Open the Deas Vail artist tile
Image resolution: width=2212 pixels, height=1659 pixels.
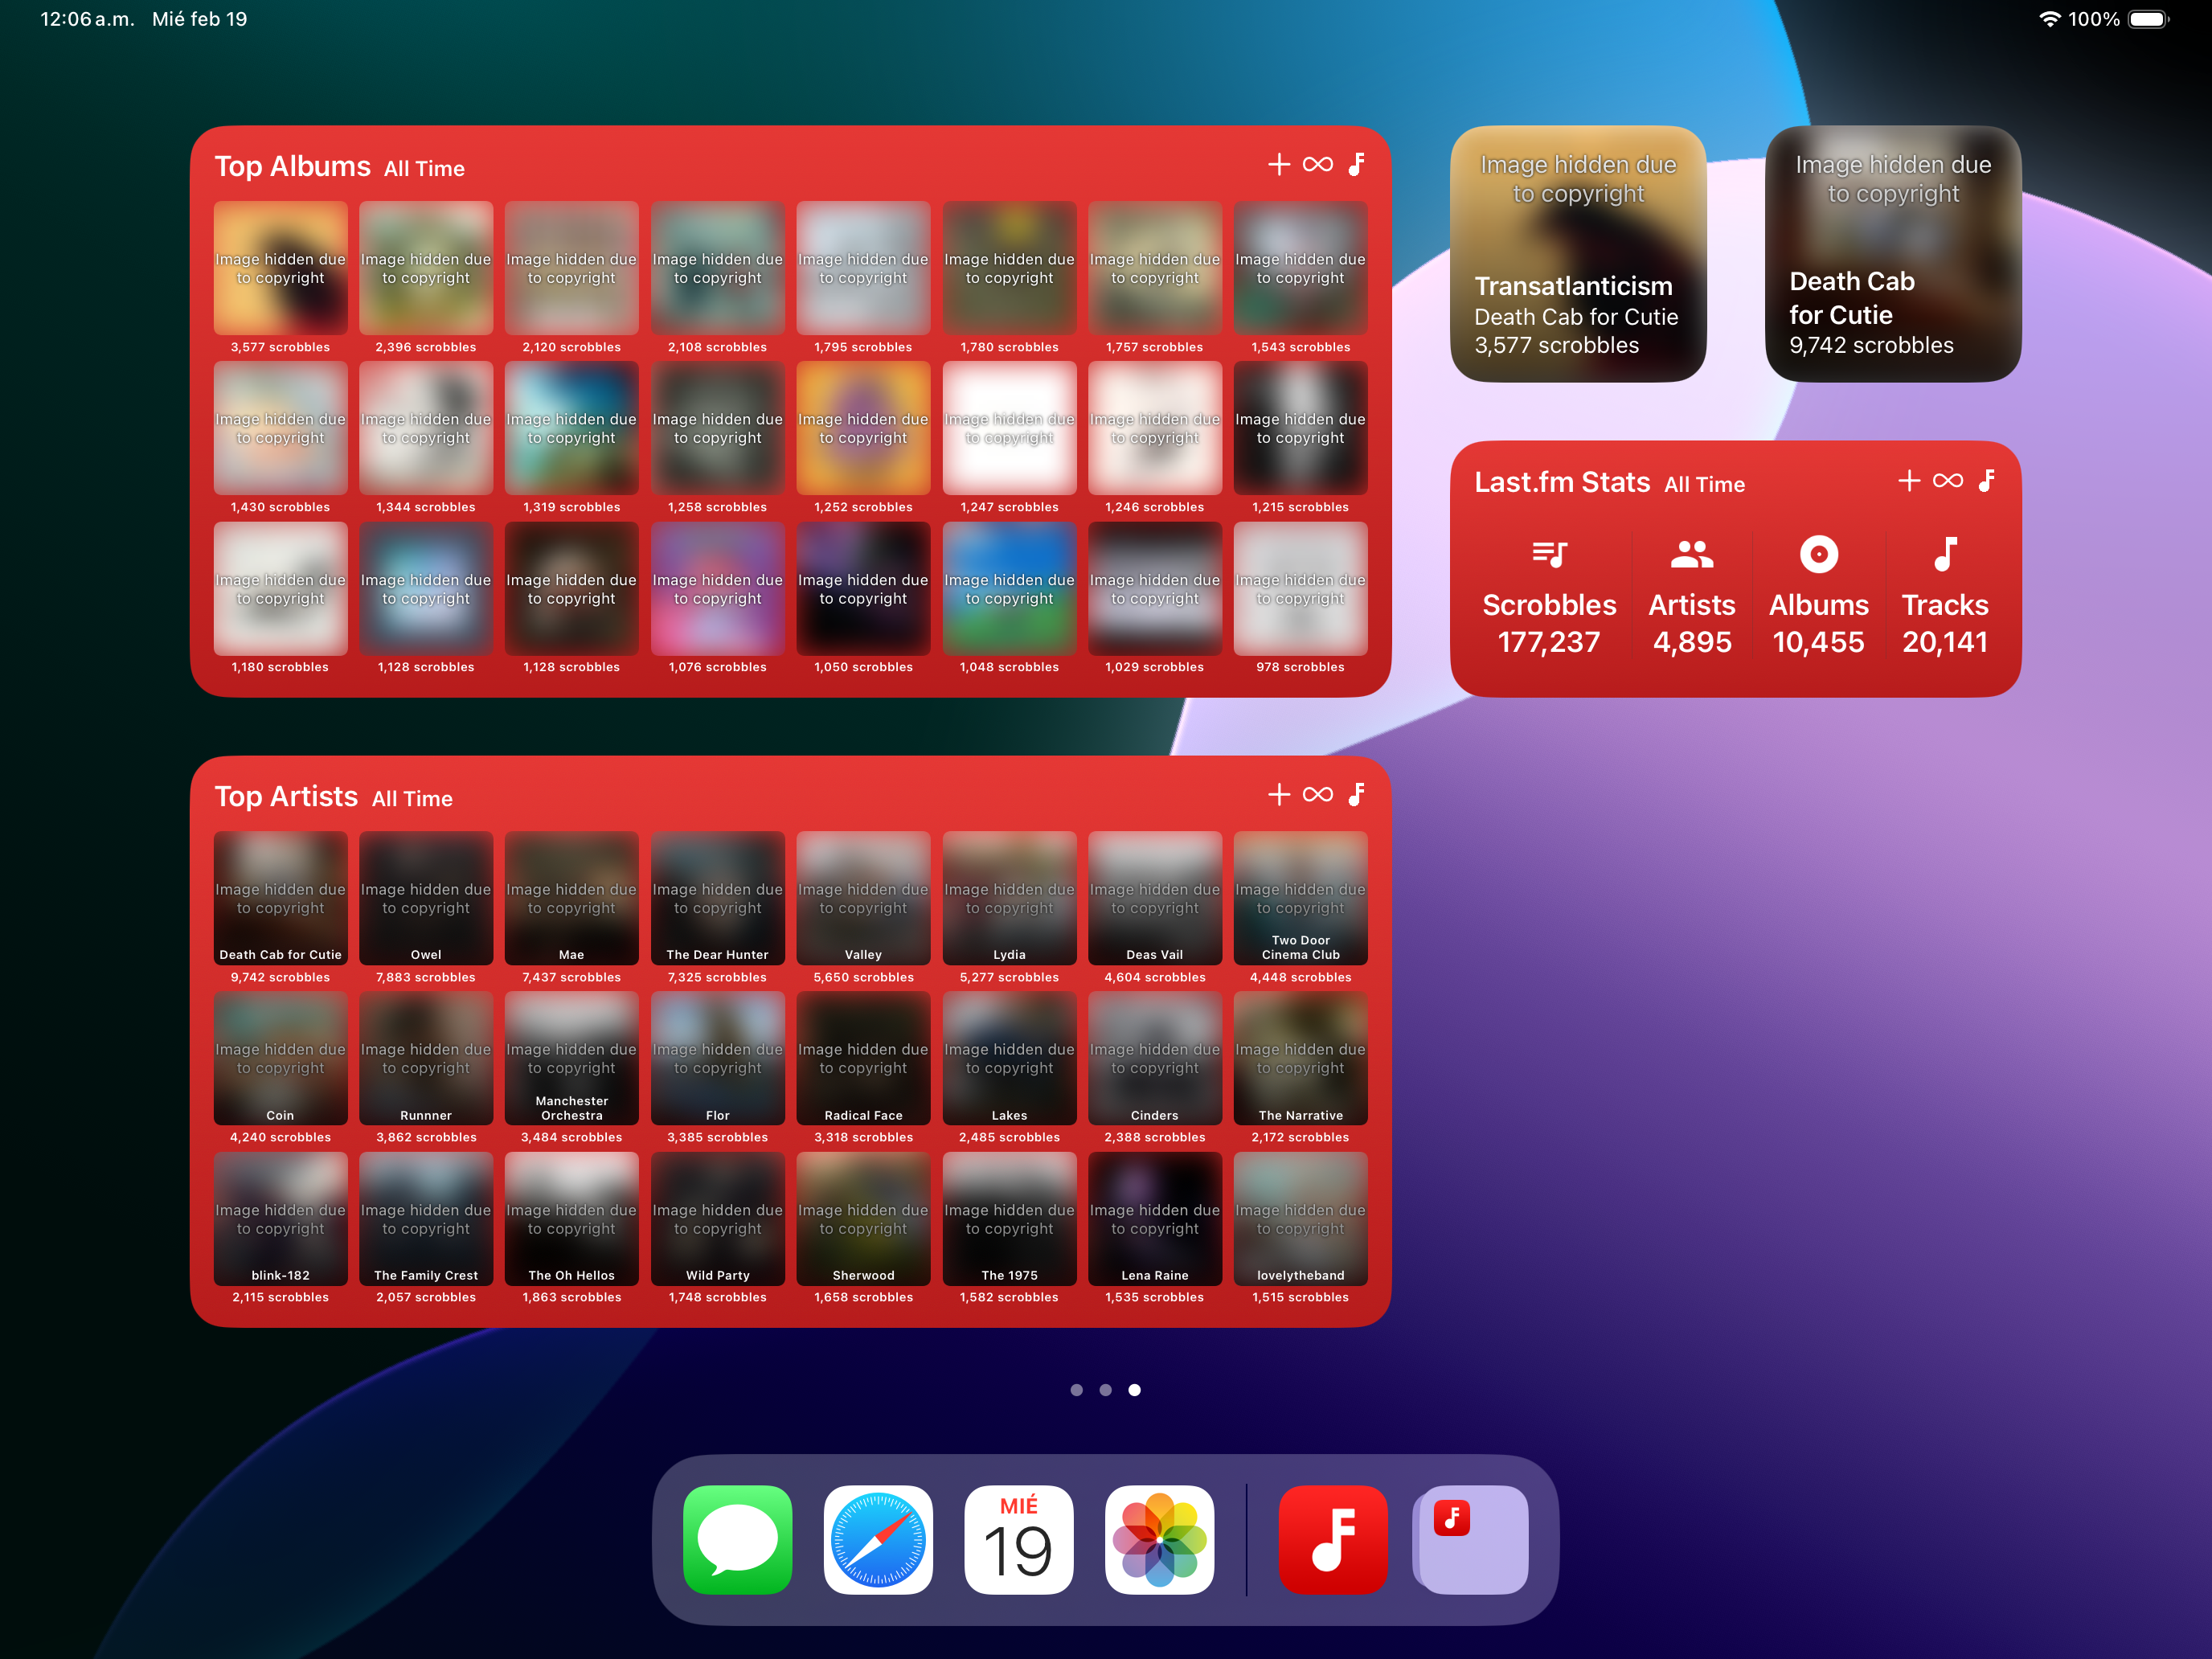(x=1155, y=898)
